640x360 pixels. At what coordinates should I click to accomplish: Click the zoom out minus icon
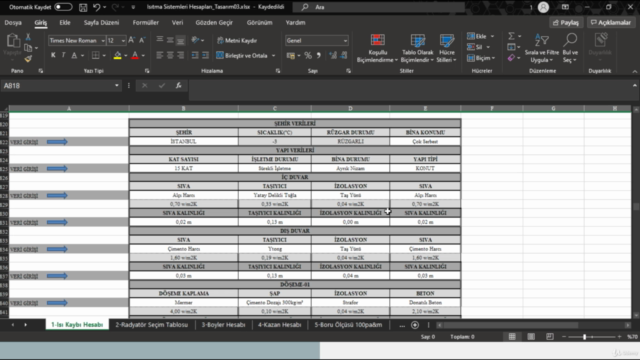tap(564, 337)
